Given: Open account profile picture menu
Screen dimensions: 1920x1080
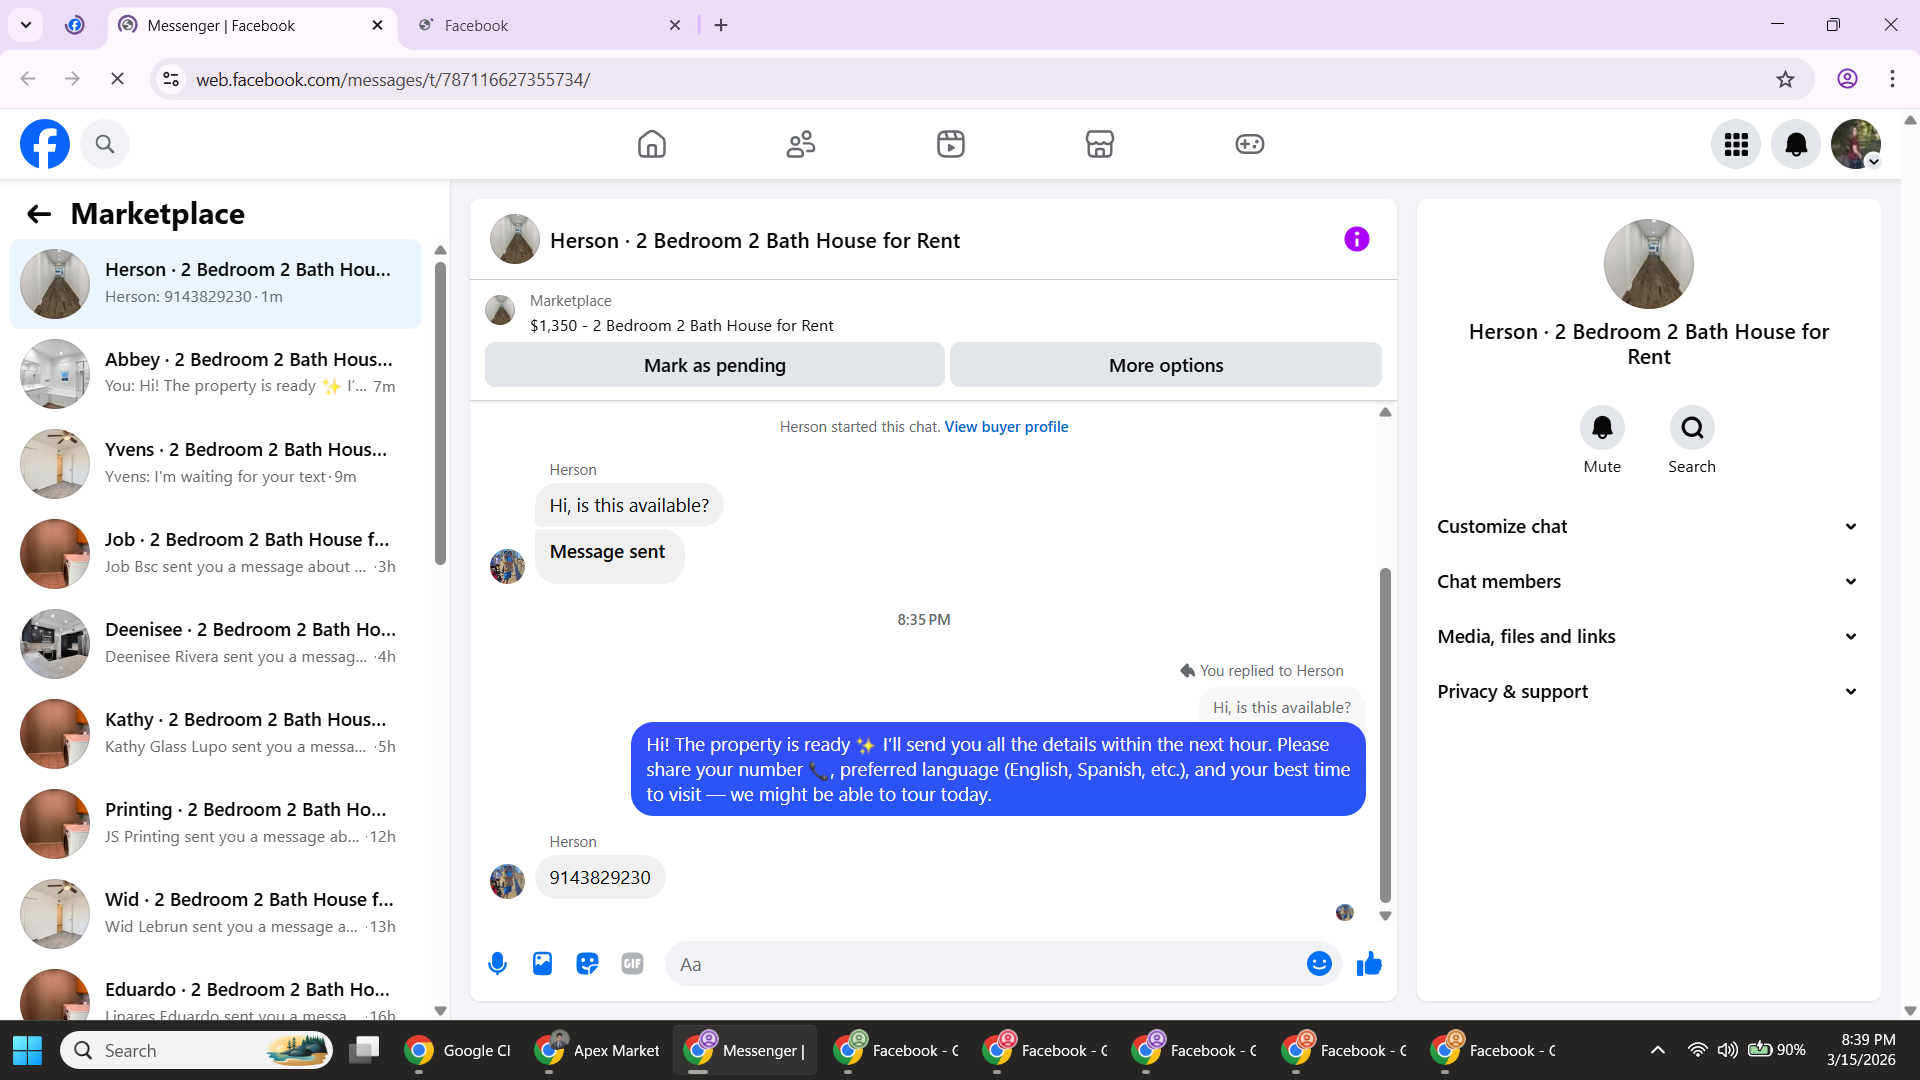Looking at the screenshot, I should [1856, 144].
